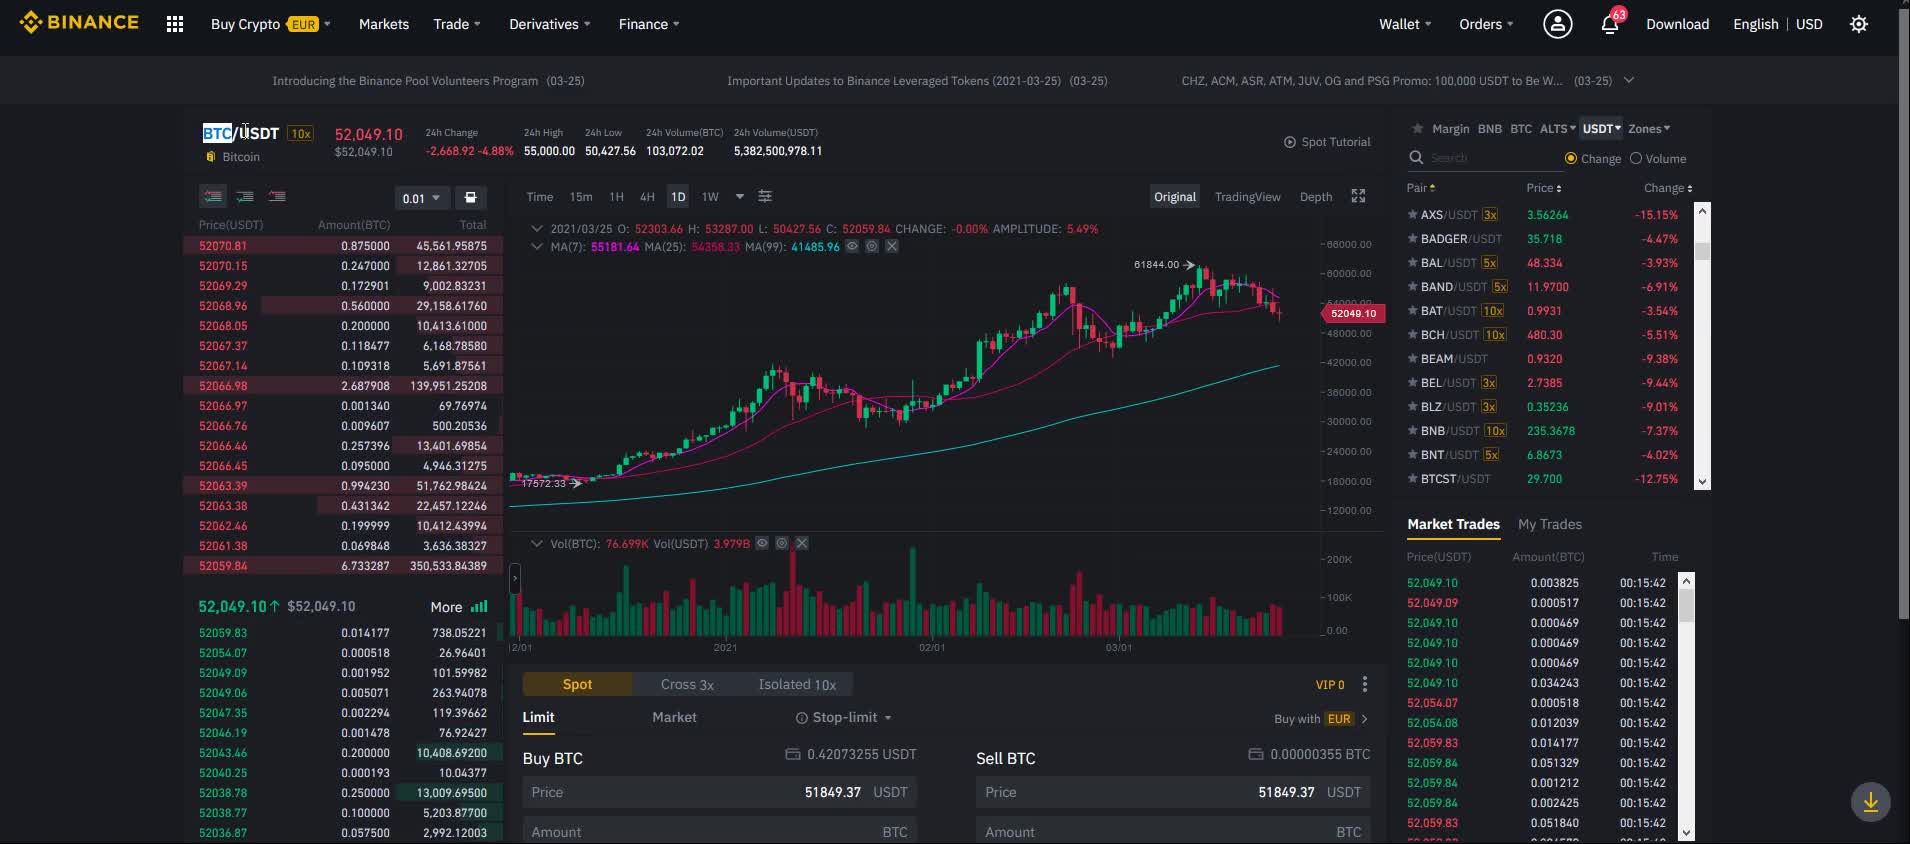The height and width of the screenshot is (844, 1910).
Task: Open Binance Pool Volunteers Program announcement
Action: coord(428,80)
